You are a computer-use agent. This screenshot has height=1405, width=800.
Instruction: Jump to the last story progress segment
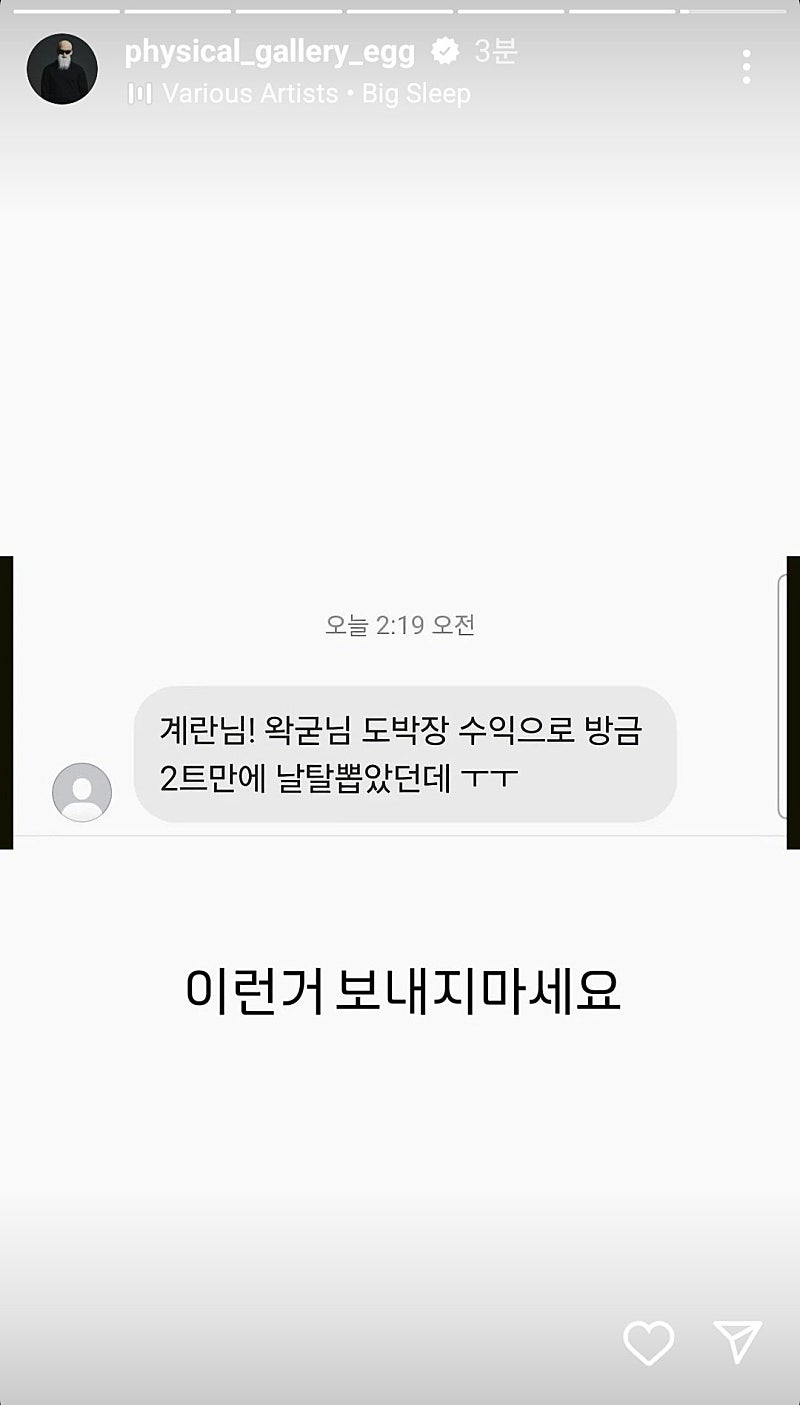(735, 11)
